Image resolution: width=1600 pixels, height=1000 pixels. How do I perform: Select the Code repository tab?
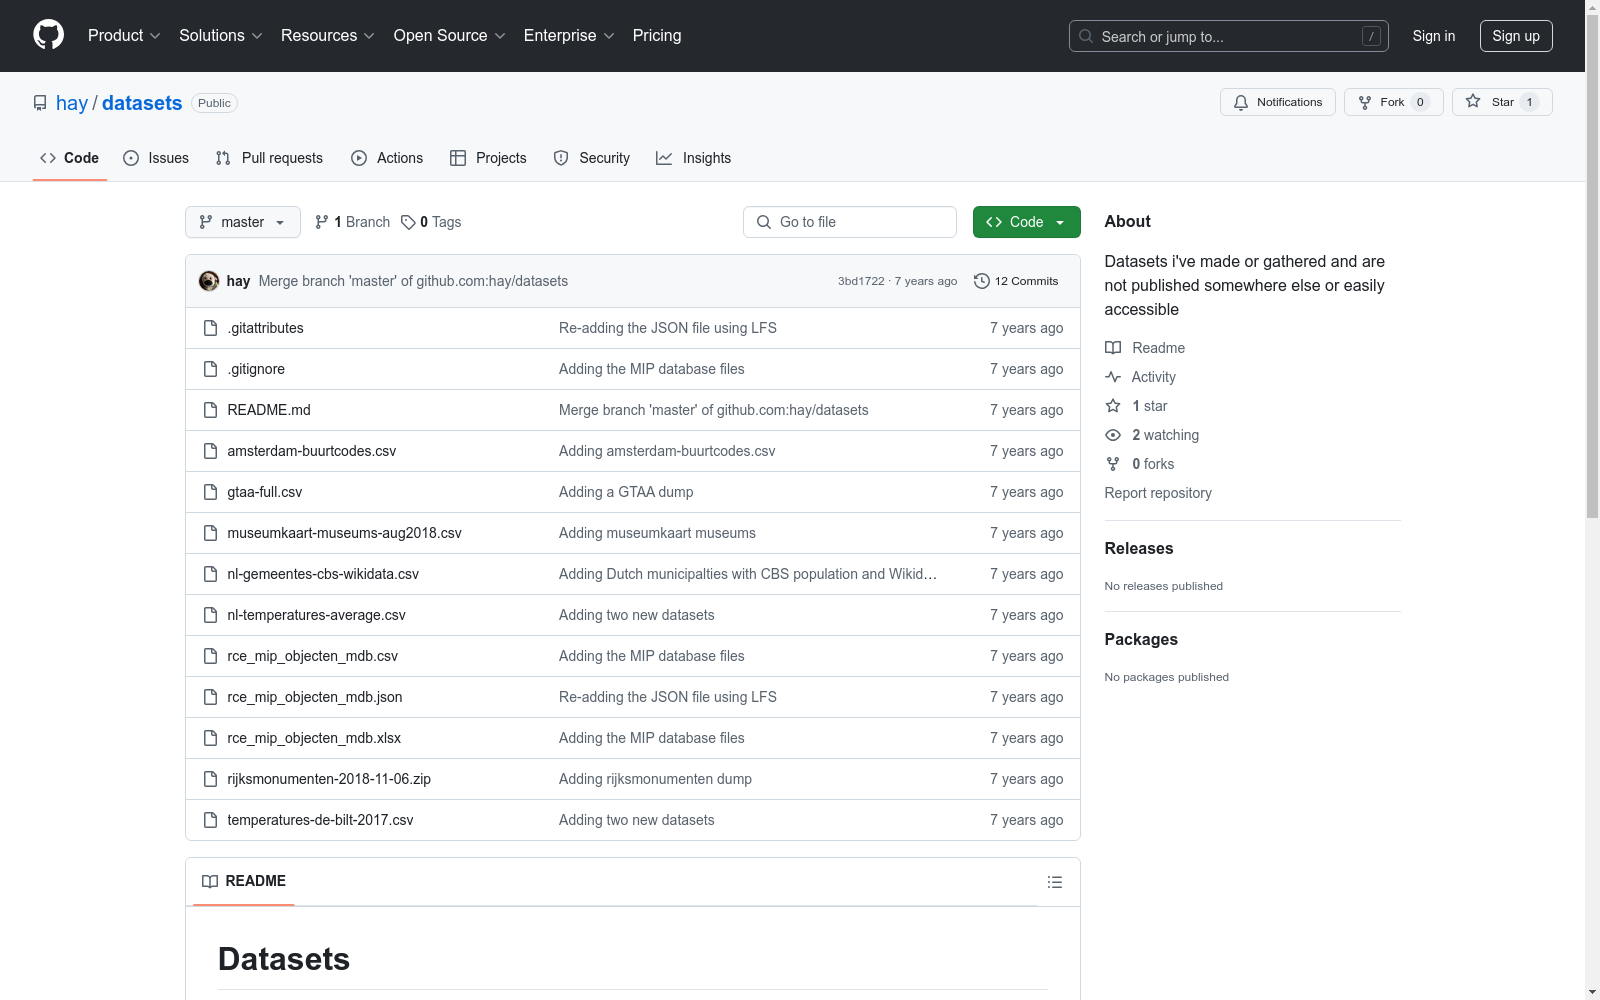click(x=69, y=158)
